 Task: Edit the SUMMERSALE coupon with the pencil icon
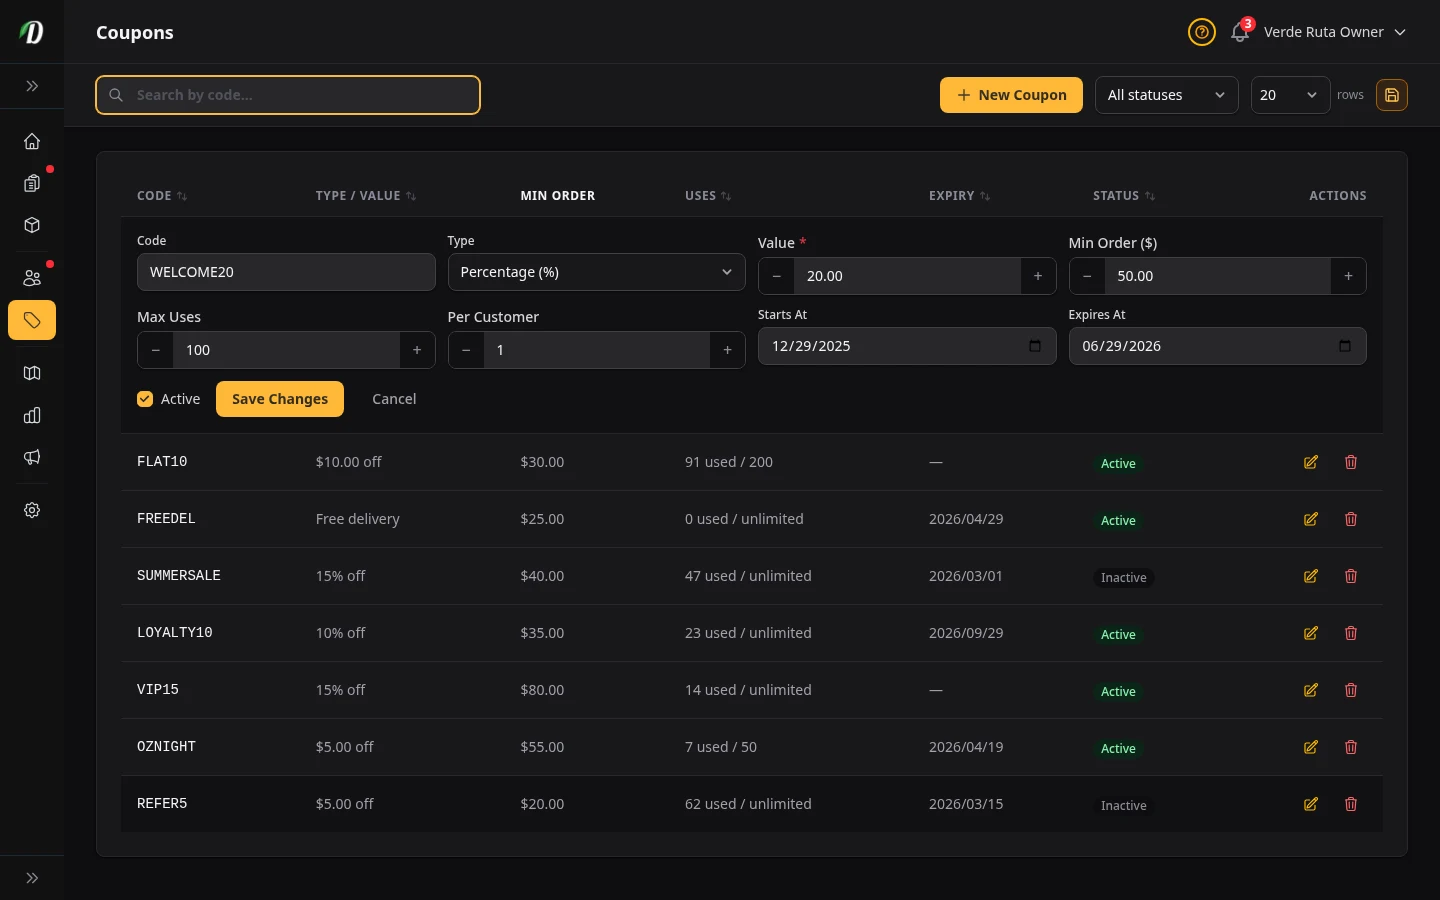1311,576
